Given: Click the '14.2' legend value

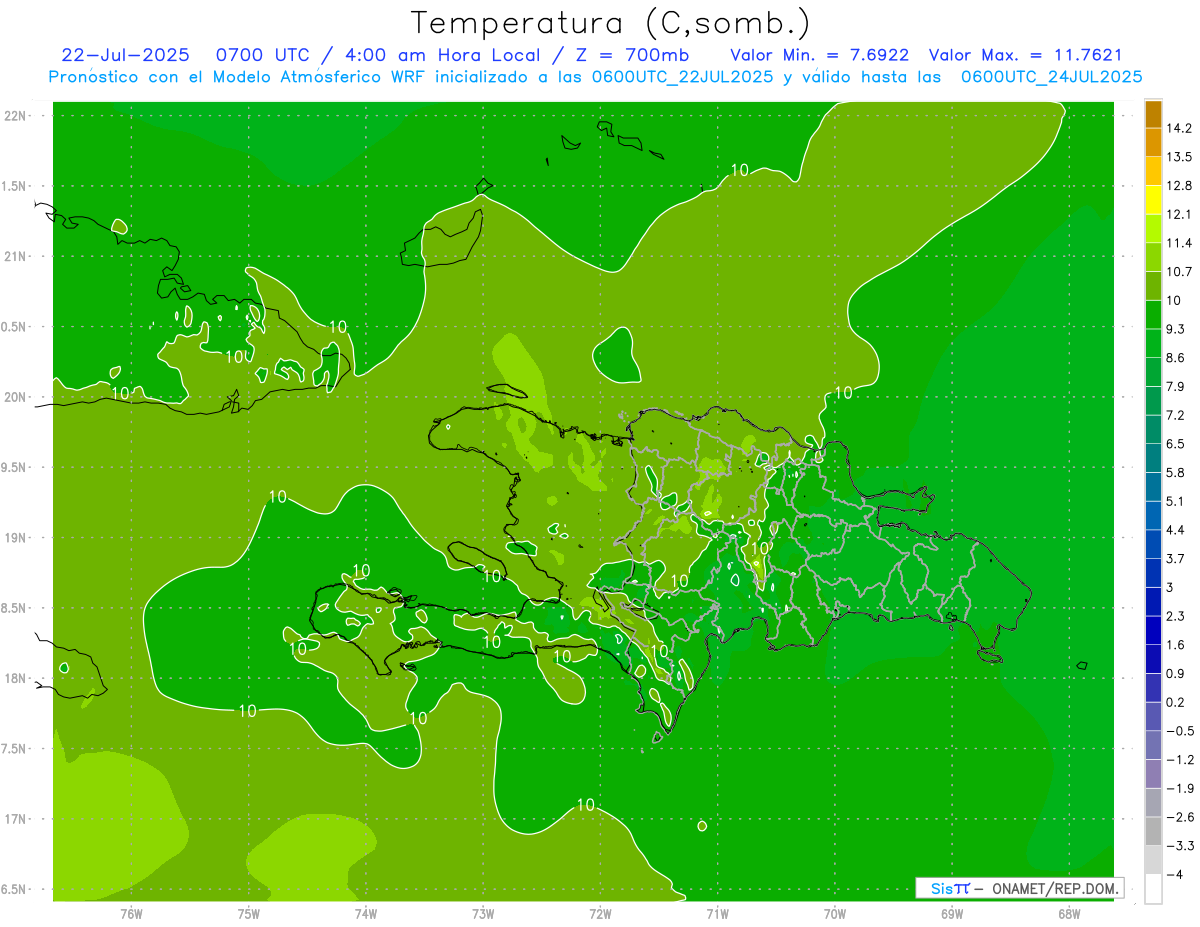Looking at the screenshot, I should pyautogui.click(x=1180, y=128).
